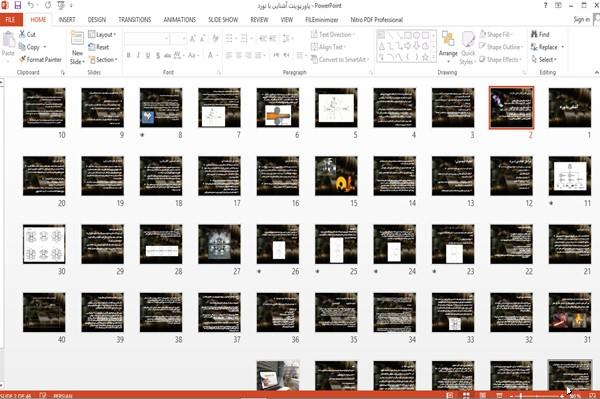Screen dimensions: 600x399
Task: Pick the oval shape in the gallery
Action: tap(417, 35)
